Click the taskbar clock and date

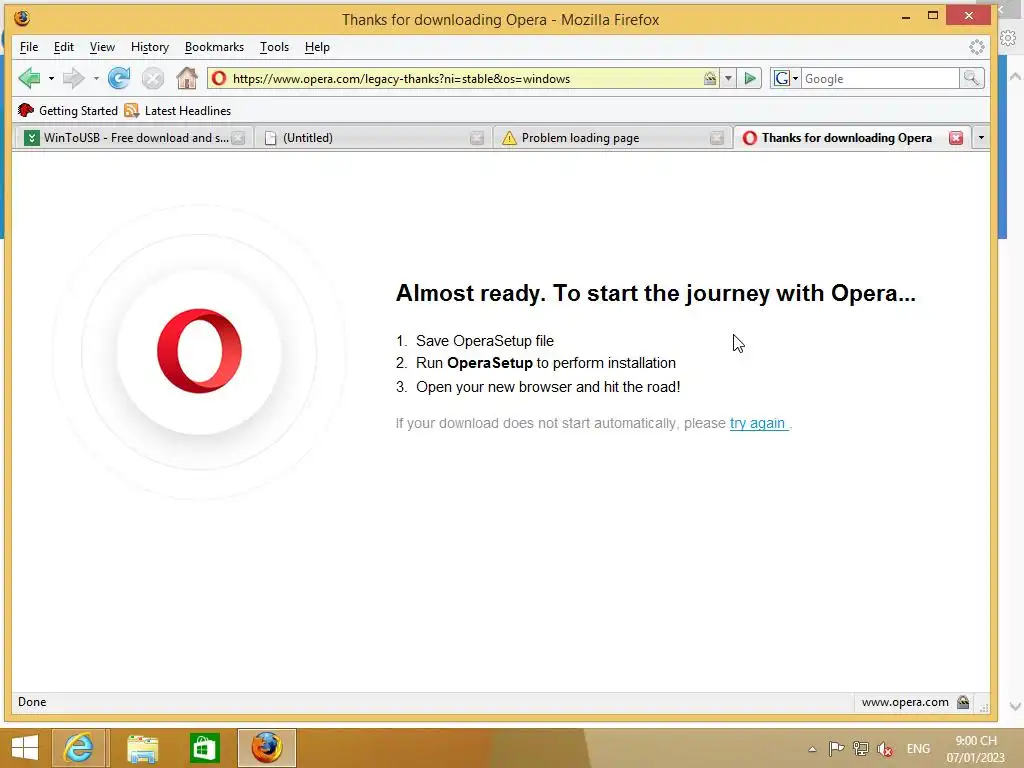[976, 749]
